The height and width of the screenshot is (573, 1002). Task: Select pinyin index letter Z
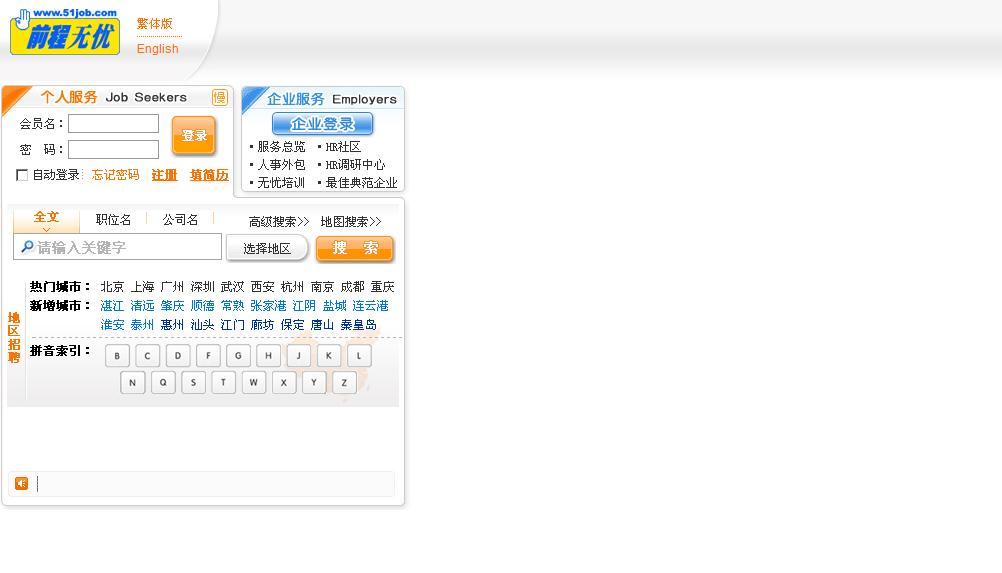(344, 383)
